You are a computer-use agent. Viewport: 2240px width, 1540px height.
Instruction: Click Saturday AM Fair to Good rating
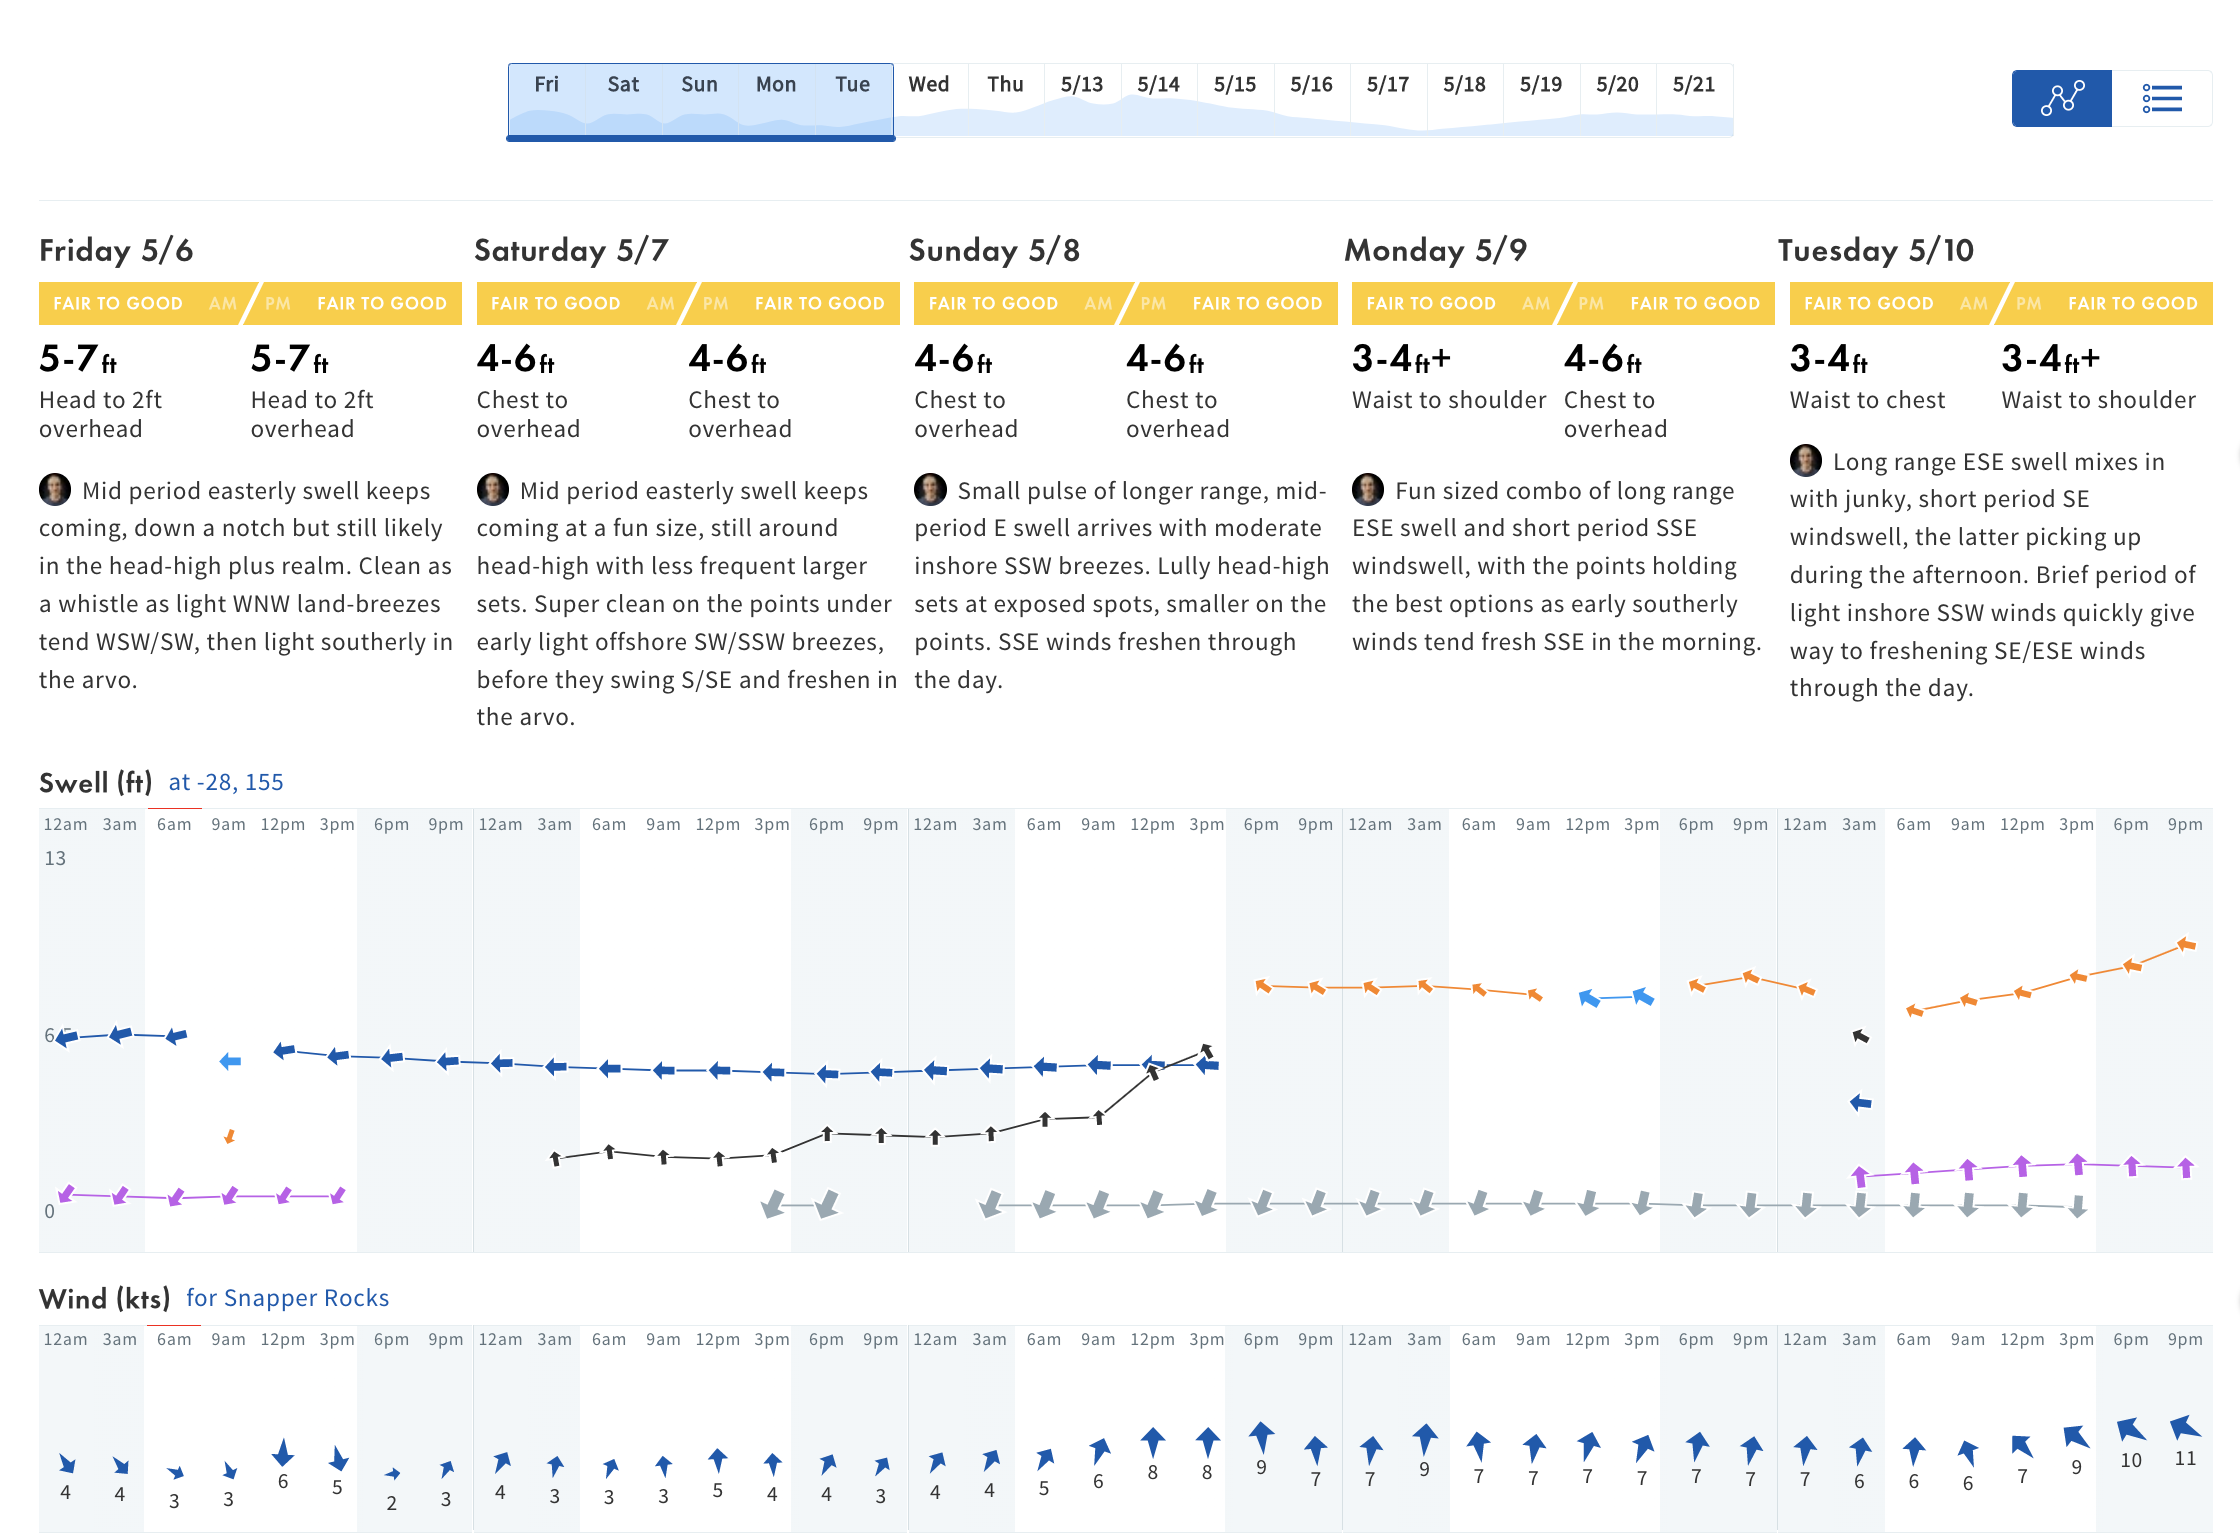click(x=582, y=303)
